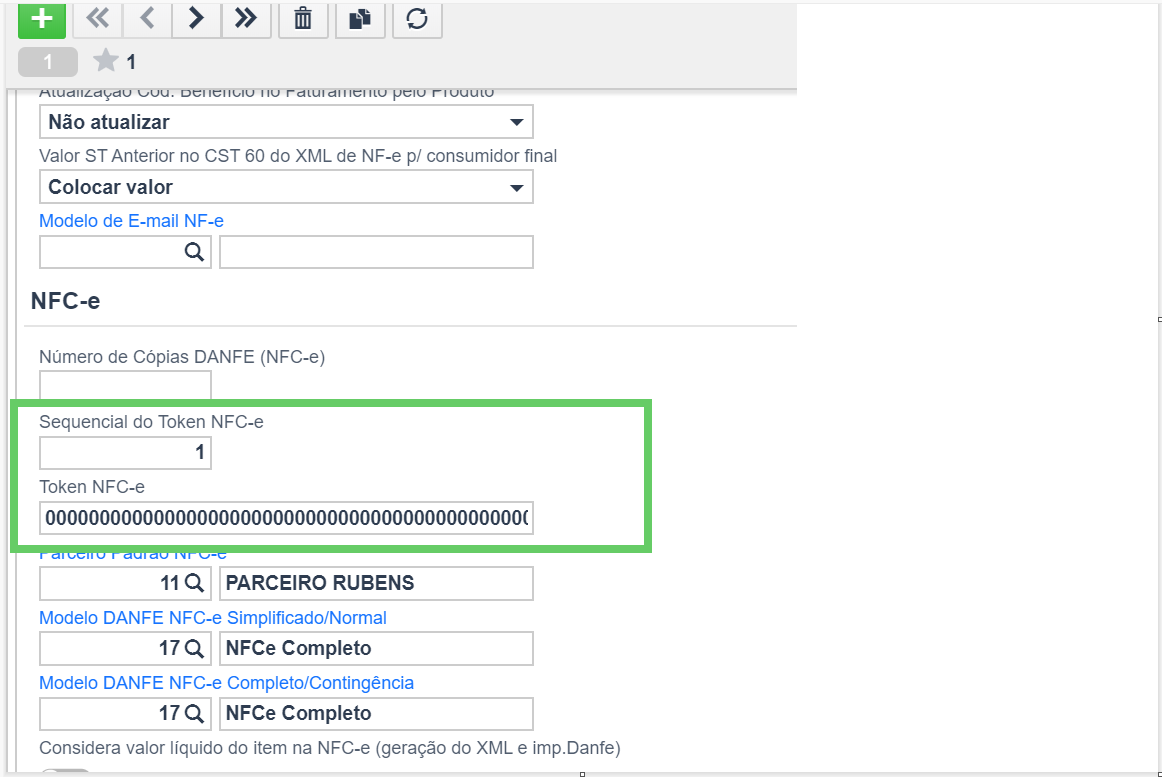This screenshot has height=777, width=1162.
Task: Click the green add new record button
Action: (42, 19)
